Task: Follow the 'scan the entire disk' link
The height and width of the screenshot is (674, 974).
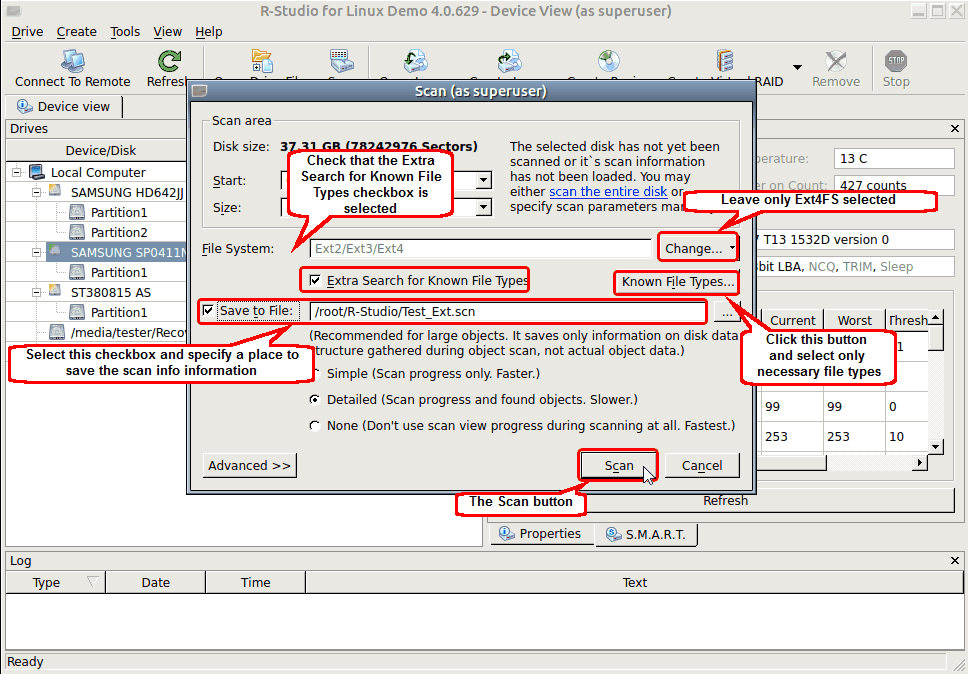Action: coord(608,191)
